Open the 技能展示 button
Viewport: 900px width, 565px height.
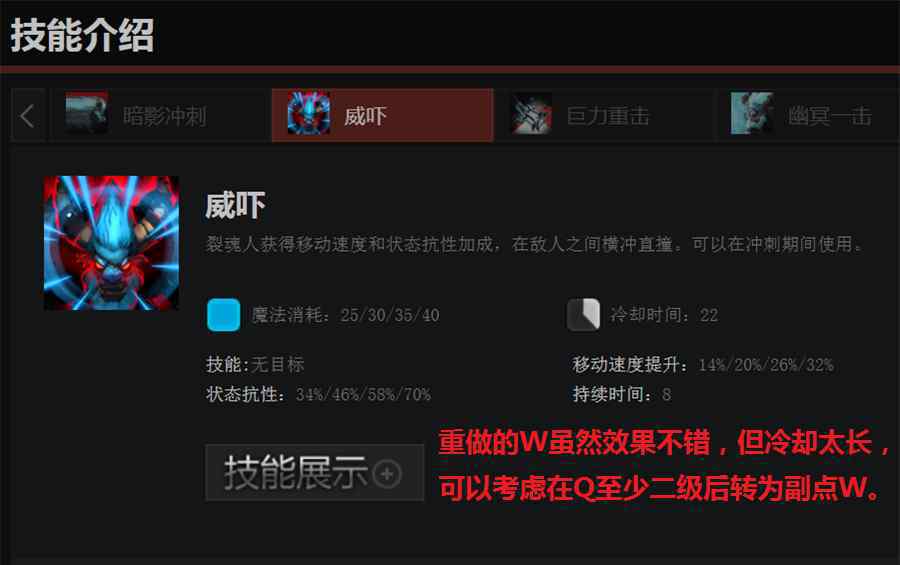[315, 473]
